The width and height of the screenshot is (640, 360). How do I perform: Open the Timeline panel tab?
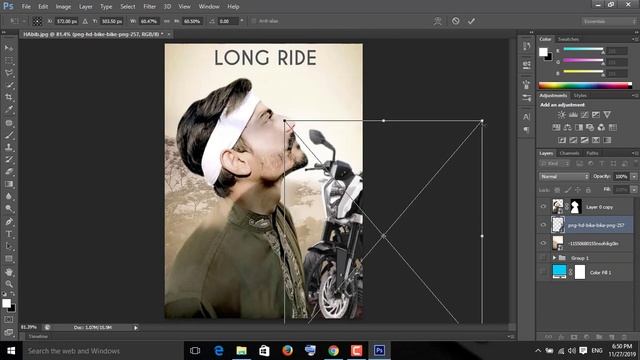(38, 337)
